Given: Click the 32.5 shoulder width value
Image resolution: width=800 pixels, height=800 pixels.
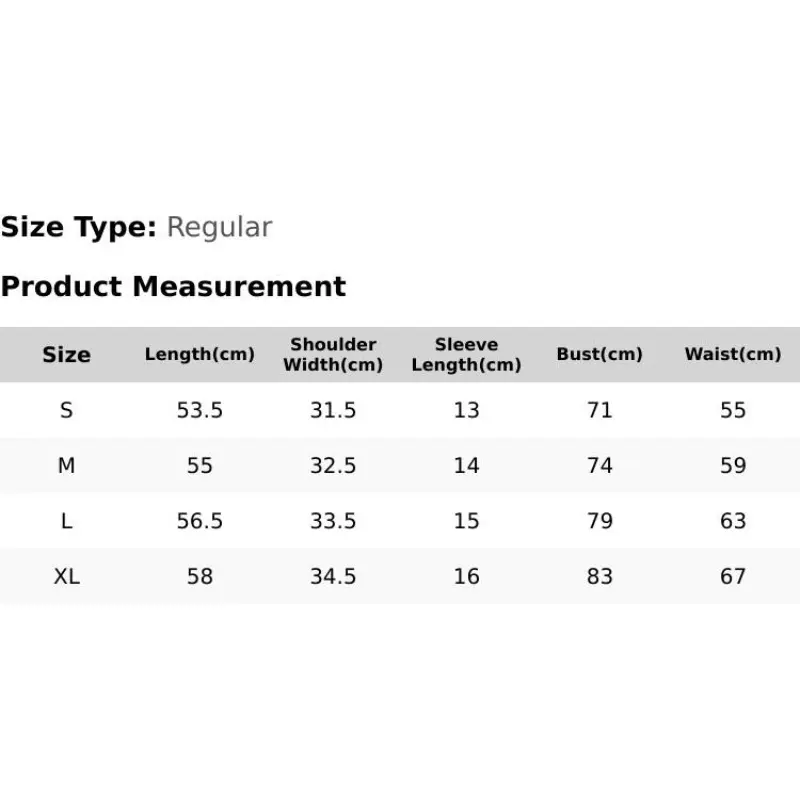Looking at the screenshot, I should (333, 466).
